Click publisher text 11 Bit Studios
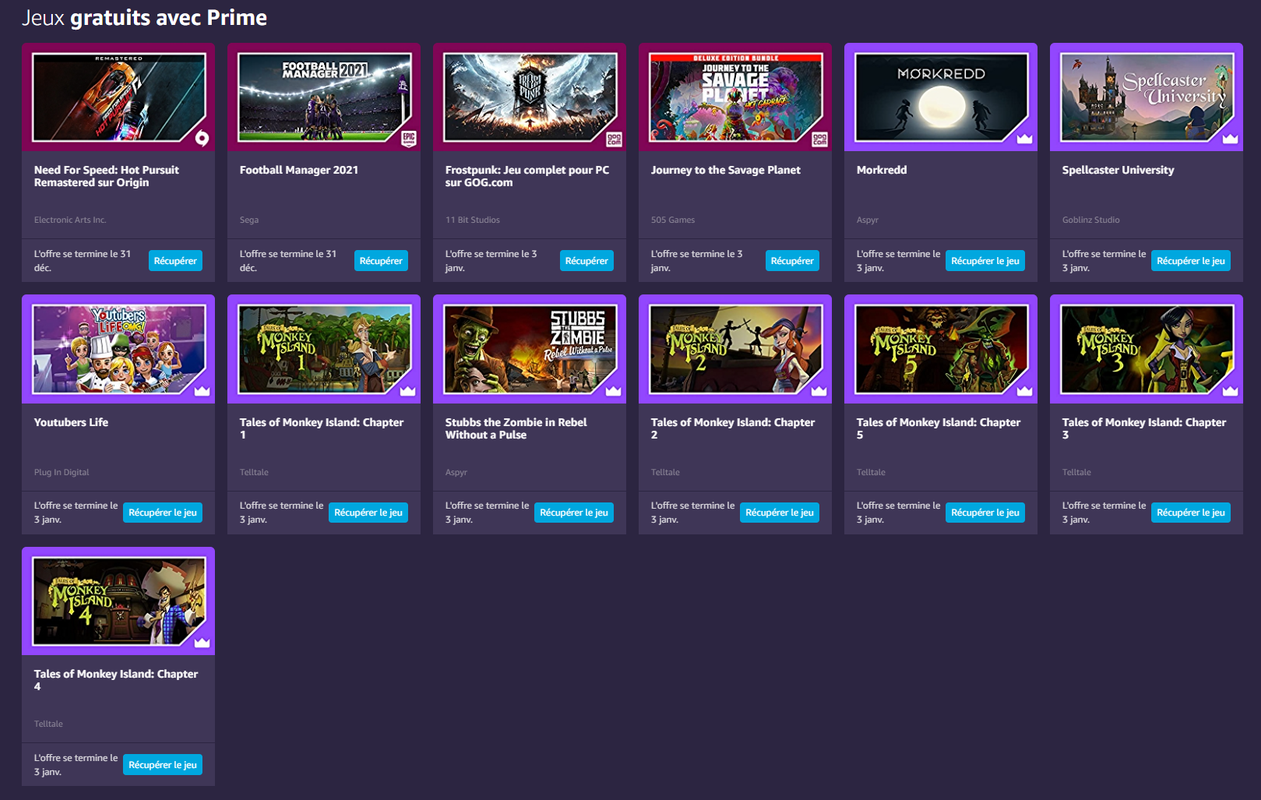 coord(473,220)
